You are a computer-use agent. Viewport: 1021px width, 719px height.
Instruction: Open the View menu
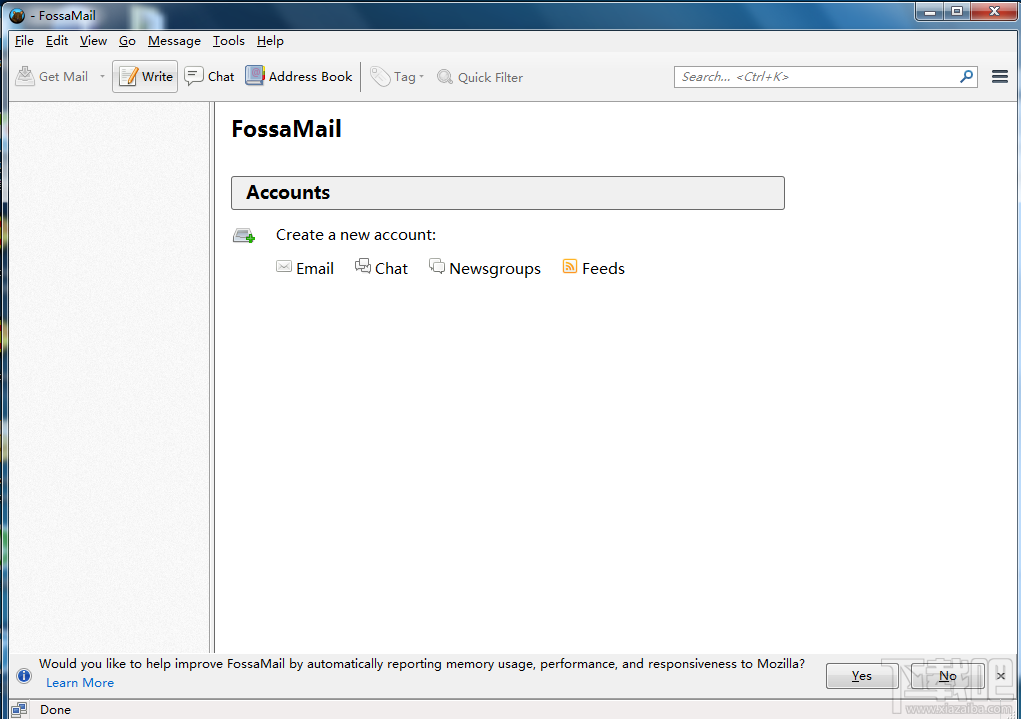click(93, 40)
